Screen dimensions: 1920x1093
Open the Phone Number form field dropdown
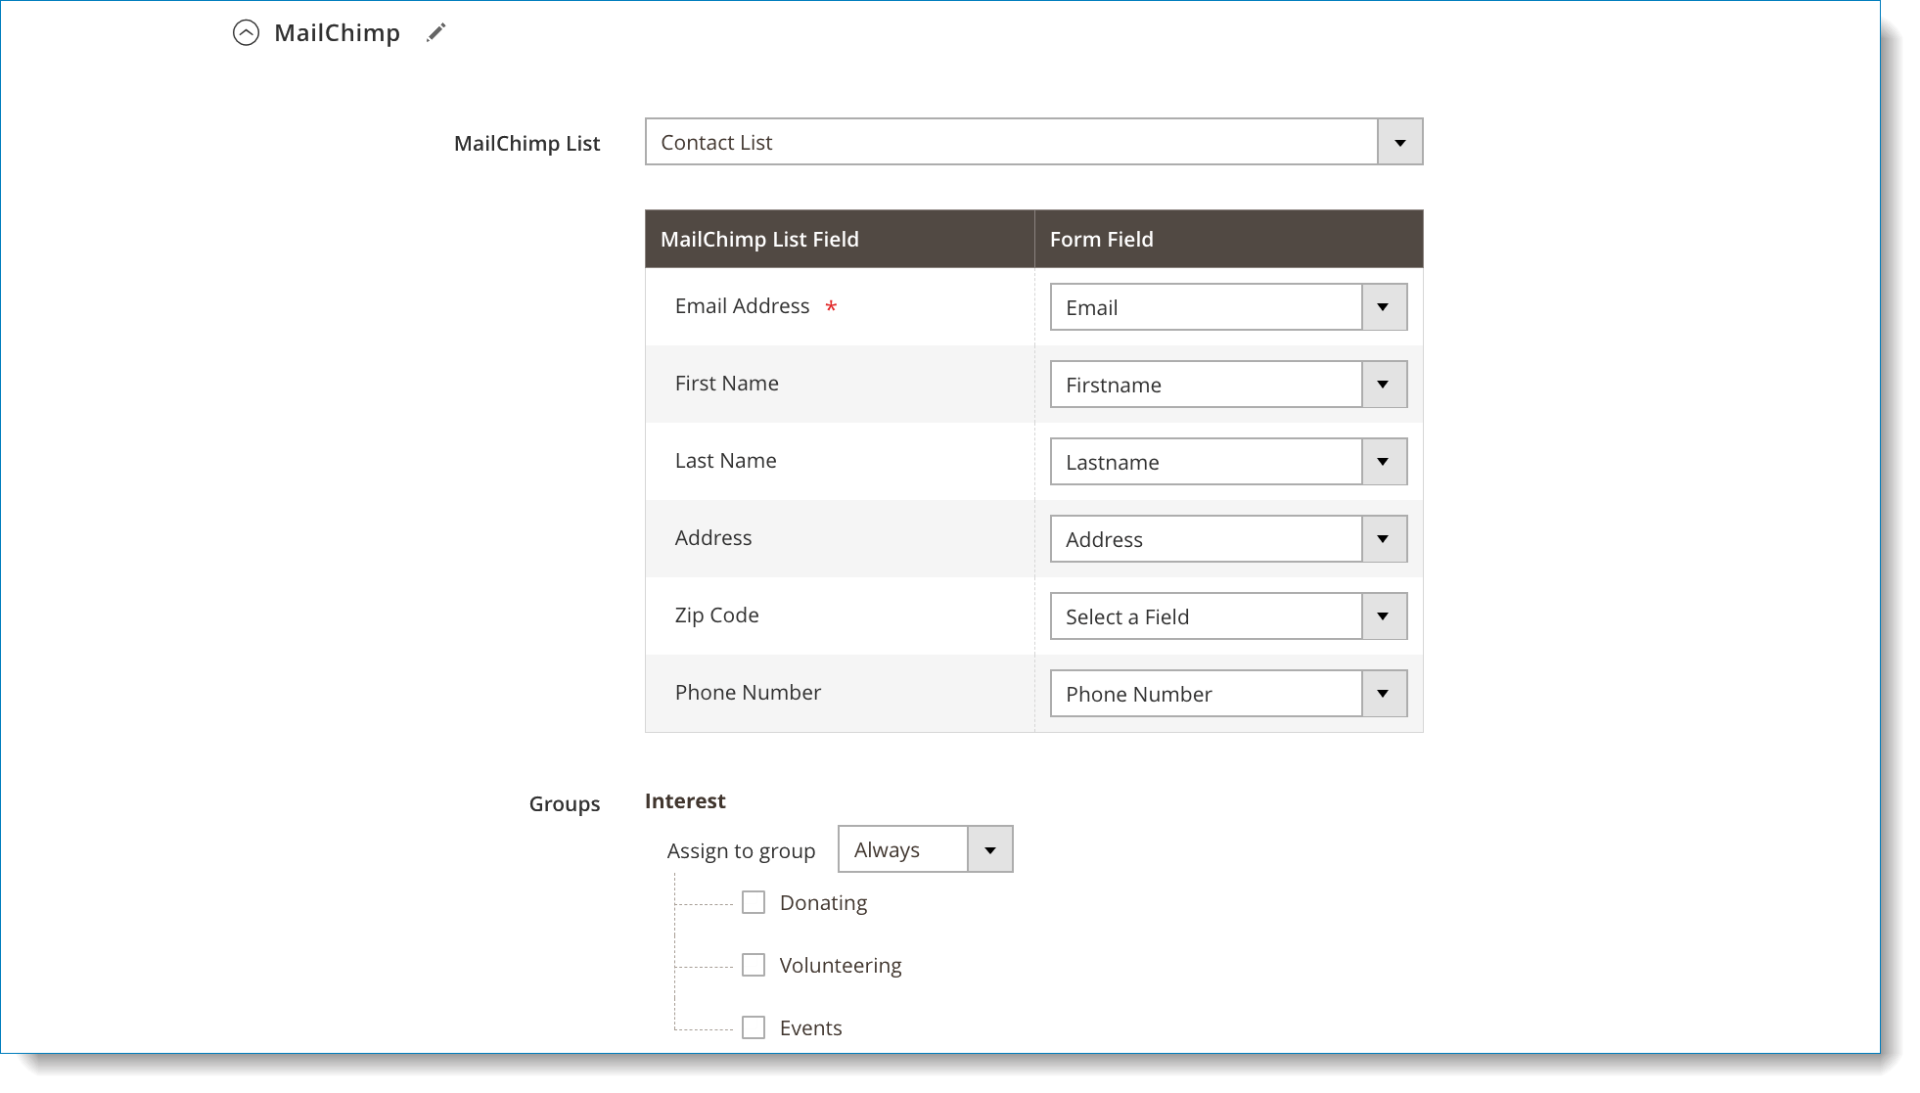1228,694
